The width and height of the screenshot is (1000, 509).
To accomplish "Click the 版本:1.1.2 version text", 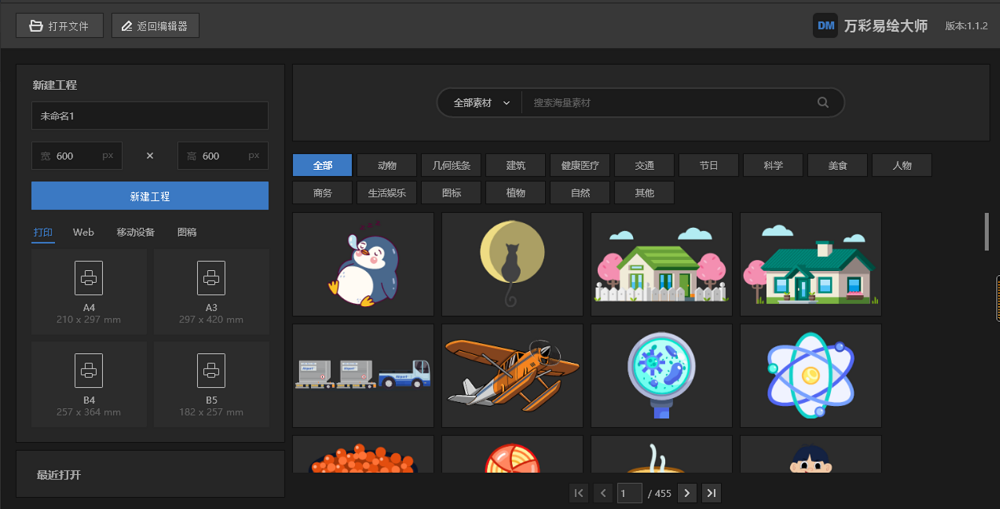I will [x=966, y=26].
